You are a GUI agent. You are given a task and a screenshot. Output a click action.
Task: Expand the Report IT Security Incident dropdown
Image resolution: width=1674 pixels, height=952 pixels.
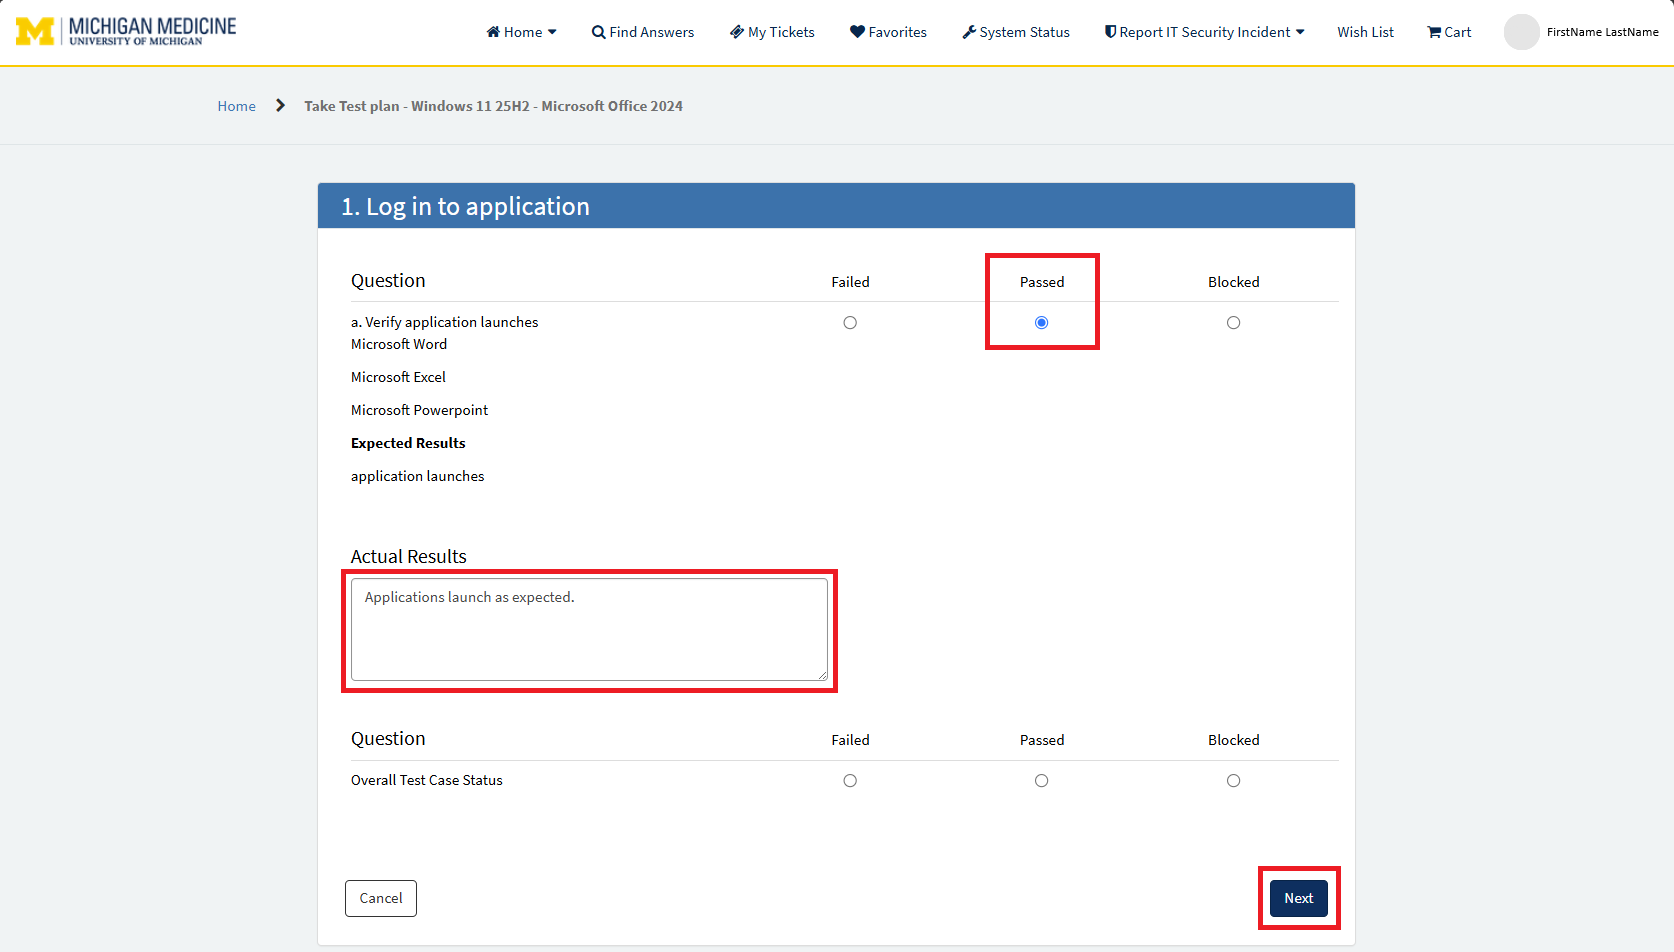pyautogui.click(x=1204, y=32)
